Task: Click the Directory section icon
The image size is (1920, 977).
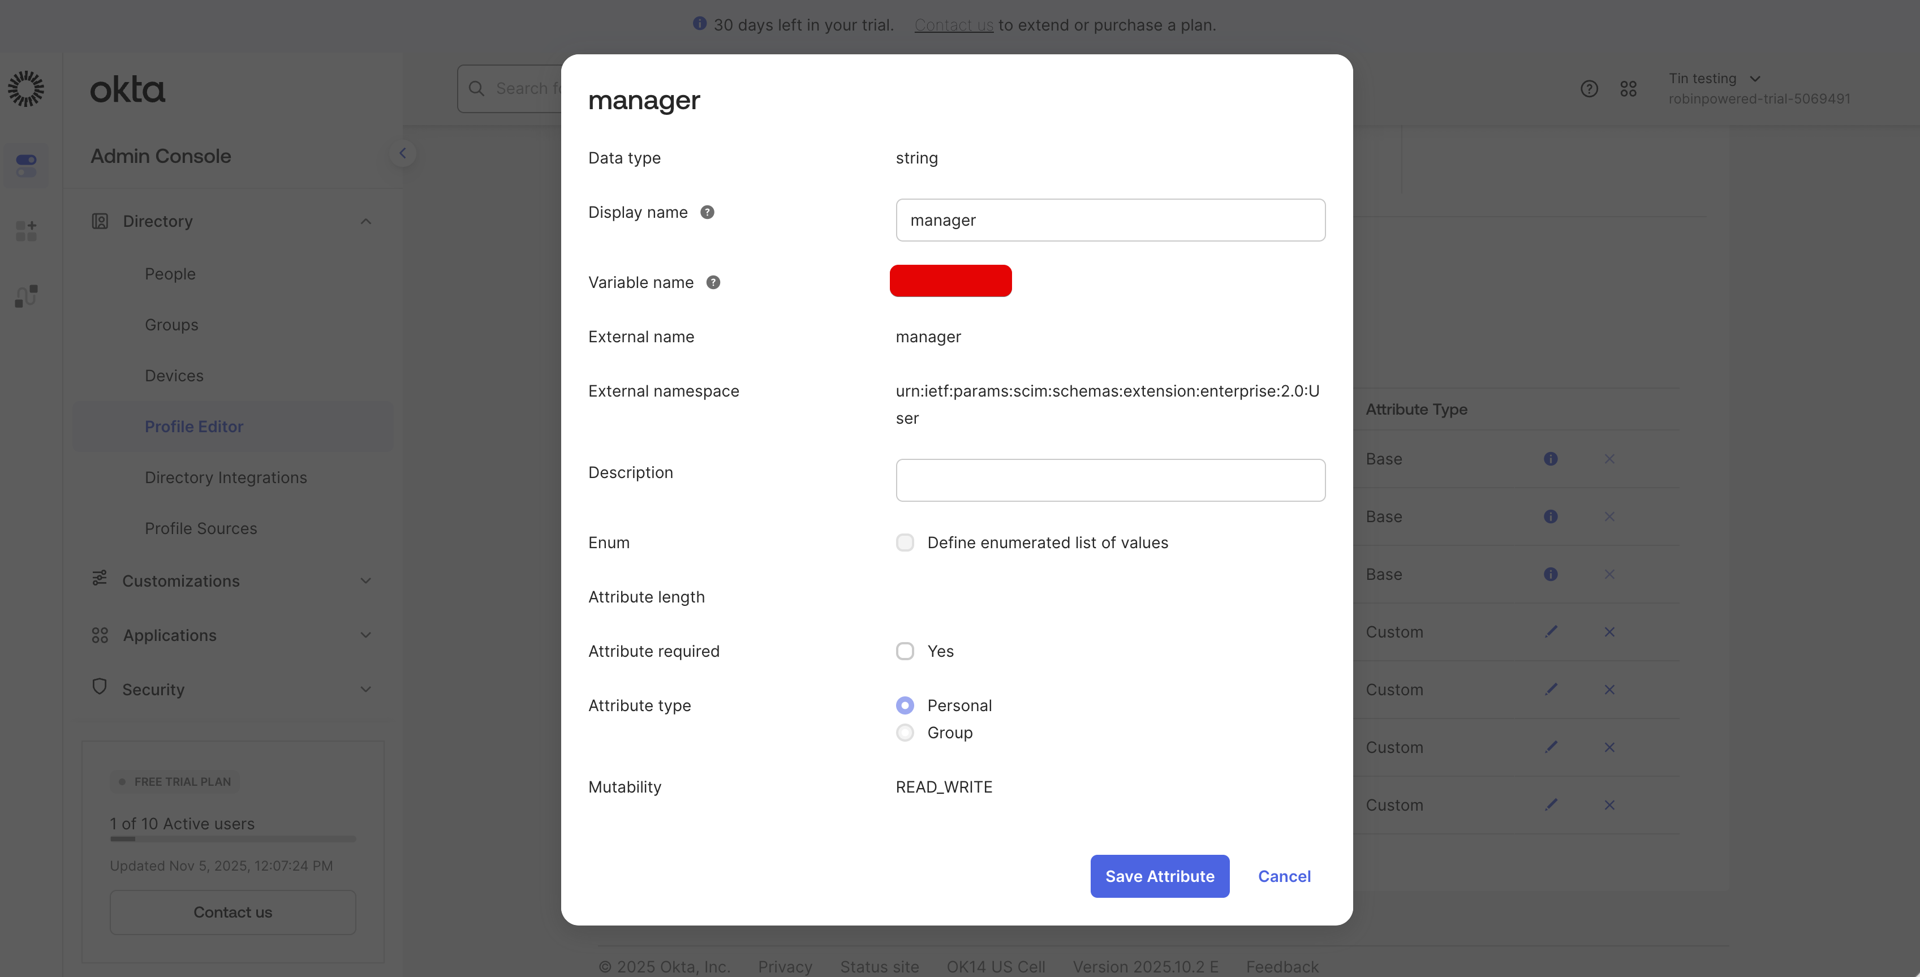Action: 100,221
